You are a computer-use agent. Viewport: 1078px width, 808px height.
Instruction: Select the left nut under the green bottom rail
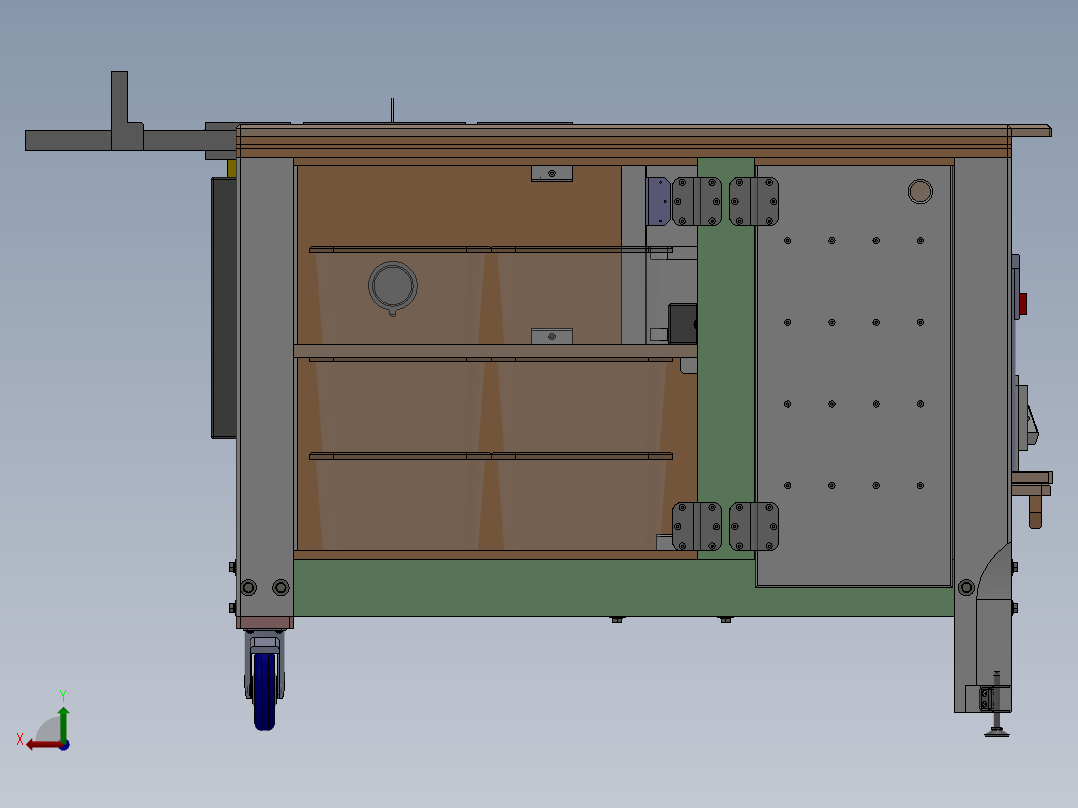617,620
